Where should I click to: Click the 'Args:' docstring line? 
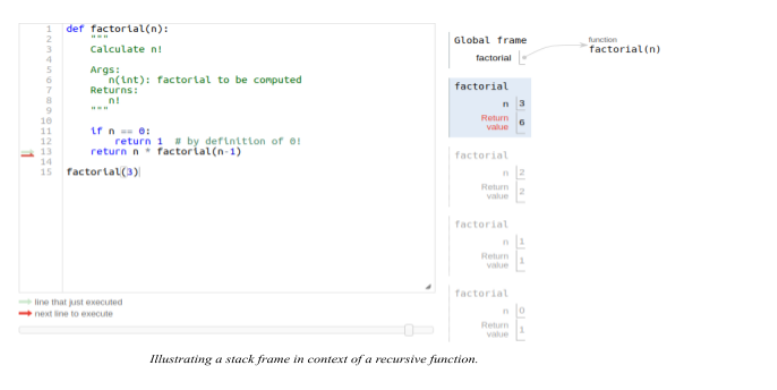[105, 69]
